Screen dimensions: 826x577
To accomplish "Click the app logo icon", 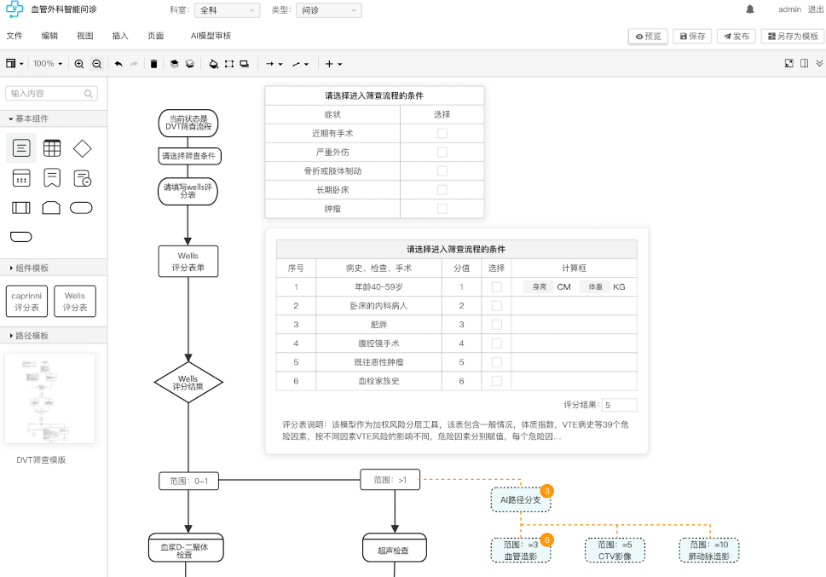I will pos(14,9).
